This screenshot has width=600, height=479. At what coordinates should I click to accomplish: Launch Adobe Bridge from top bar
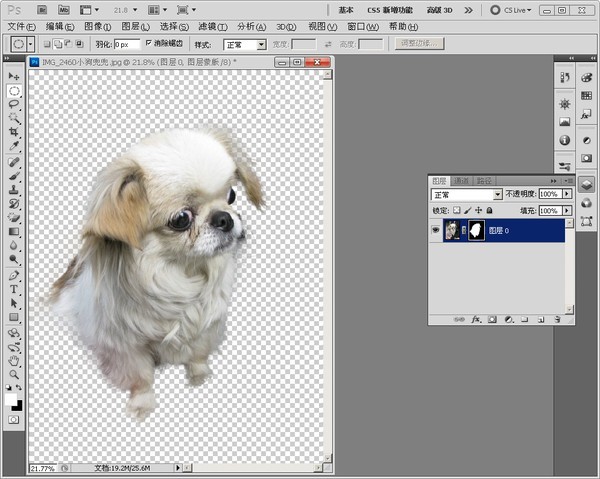(x=42, y=10)
